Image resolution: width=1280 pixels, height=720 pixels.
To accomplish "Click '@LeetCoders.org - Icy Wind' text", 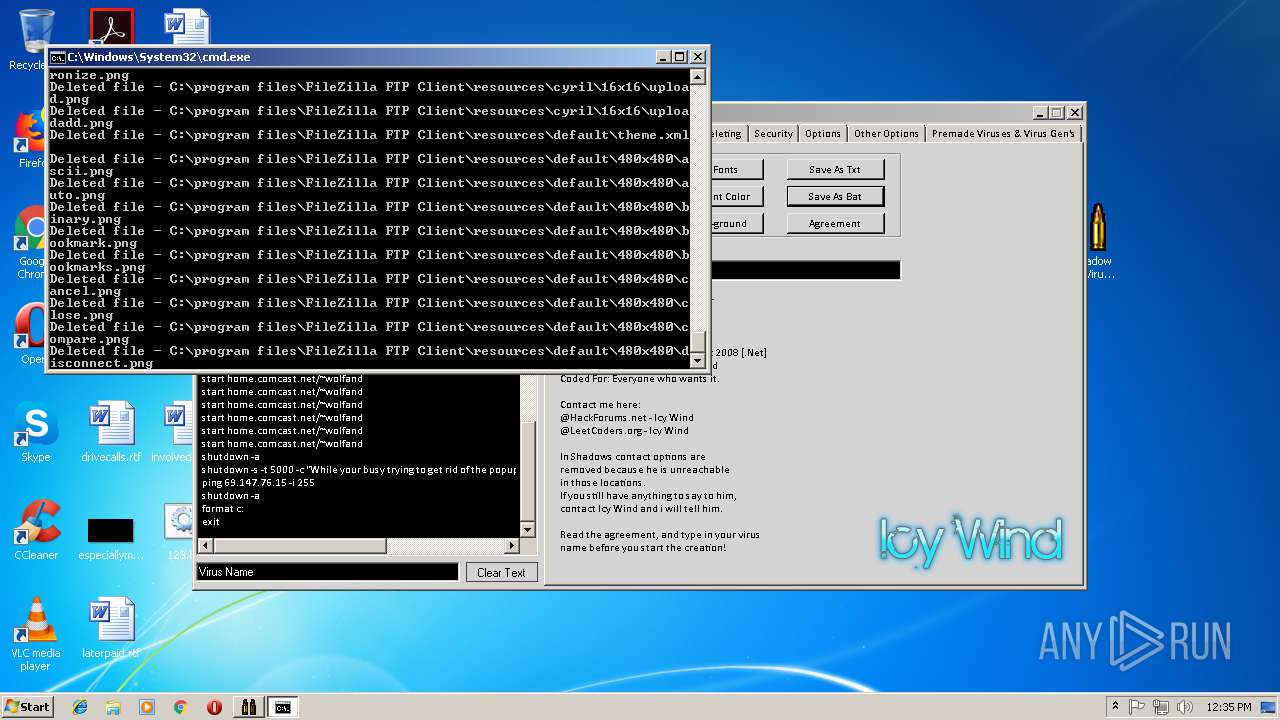I will point(624,431).
